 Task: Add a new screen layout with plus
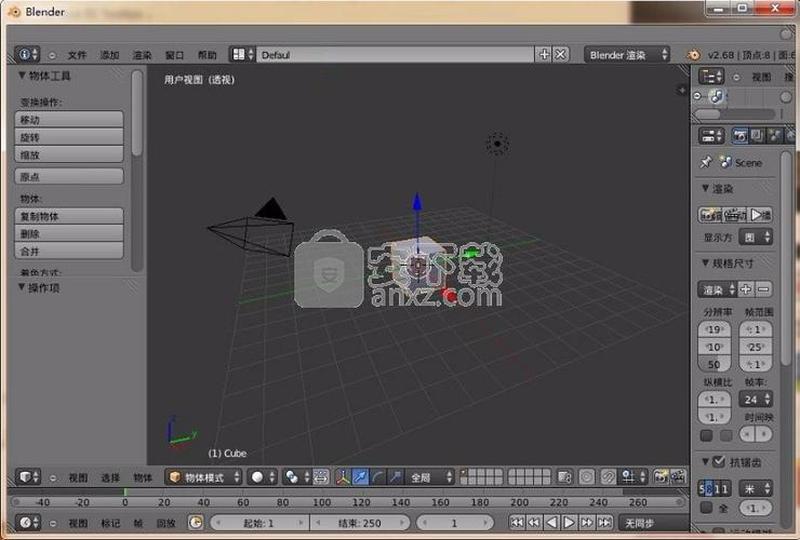(x=544, y=54)
